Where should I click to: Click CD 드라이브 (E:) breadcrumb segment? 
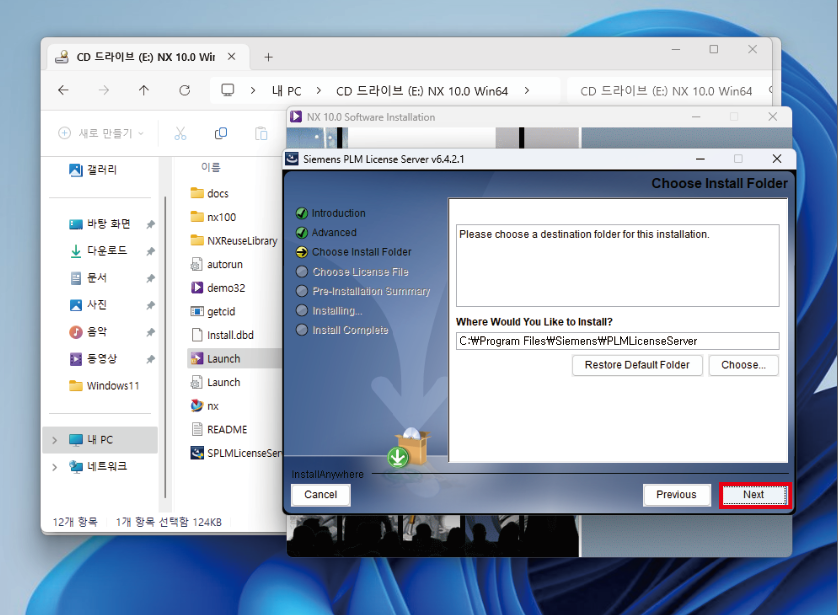pyautogui.click(x=422, y=91)
